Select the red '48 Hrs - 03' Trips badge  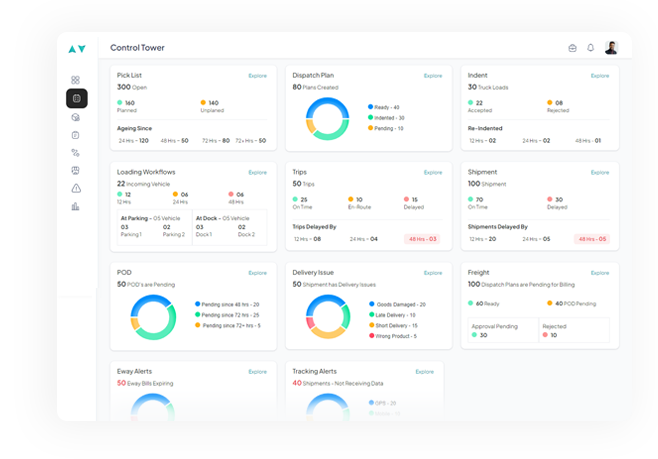coord(423,239)
